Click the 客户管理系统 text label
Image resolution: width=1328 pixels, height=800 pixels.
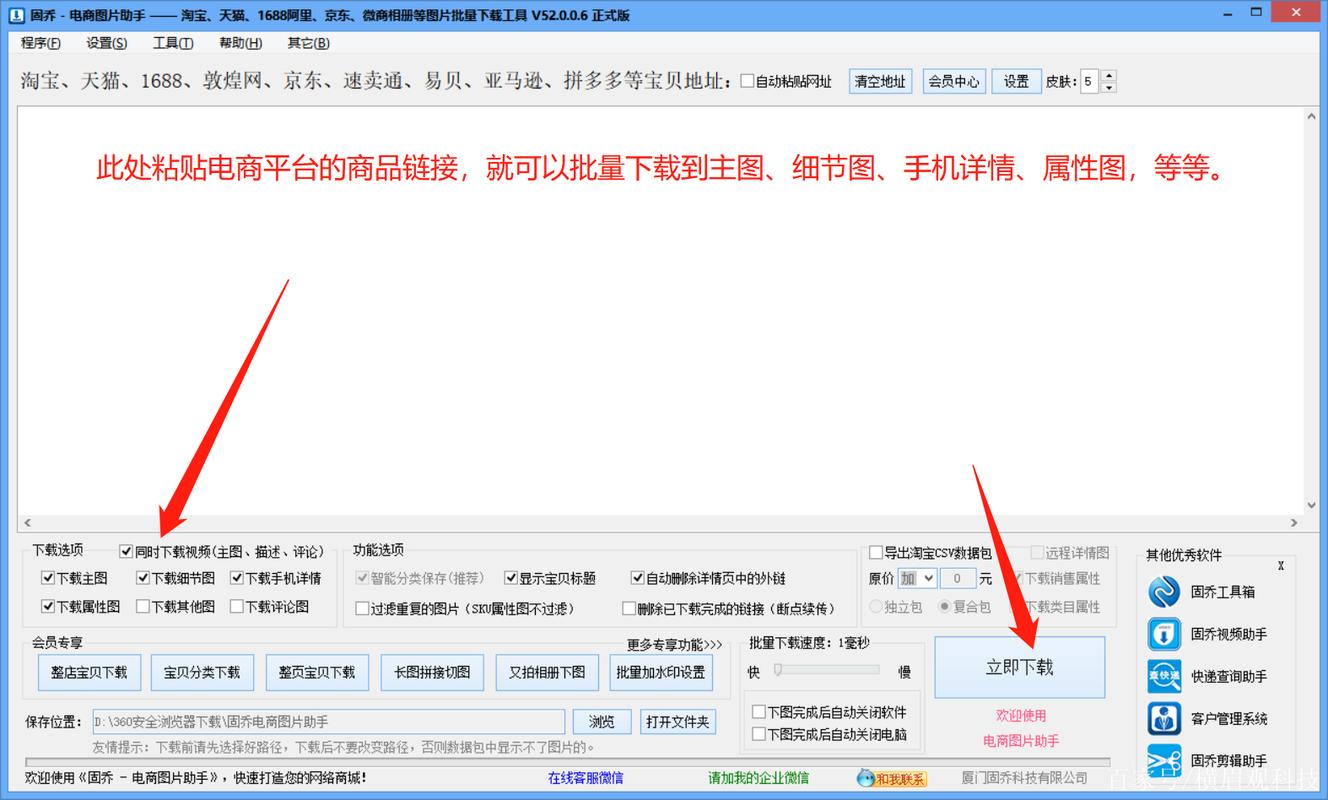point(1229,718)
